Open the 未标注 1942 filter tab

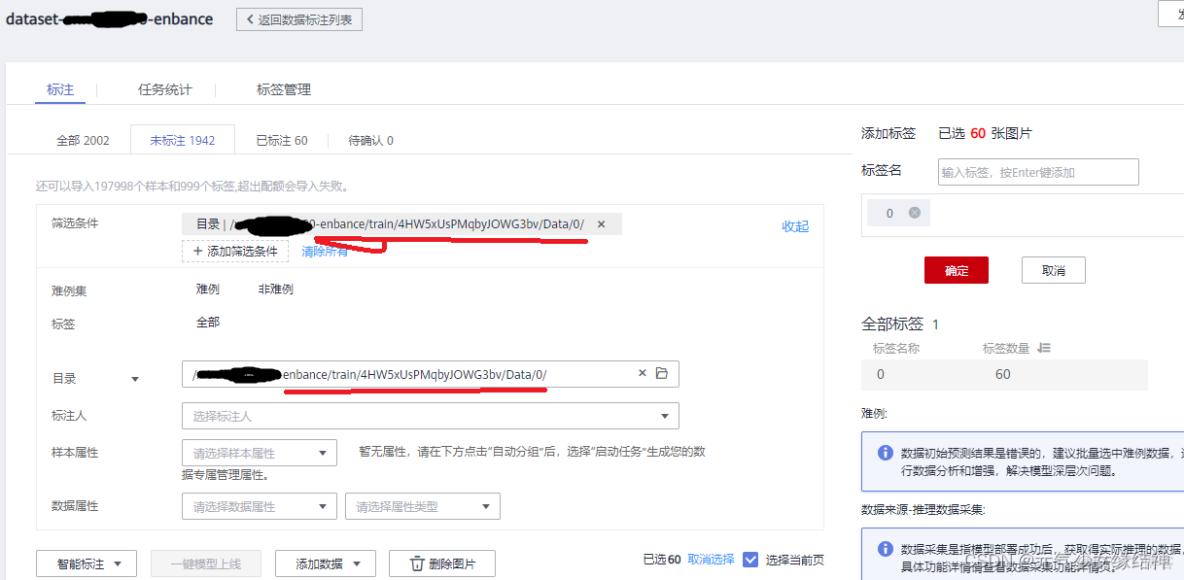[182, 140]
